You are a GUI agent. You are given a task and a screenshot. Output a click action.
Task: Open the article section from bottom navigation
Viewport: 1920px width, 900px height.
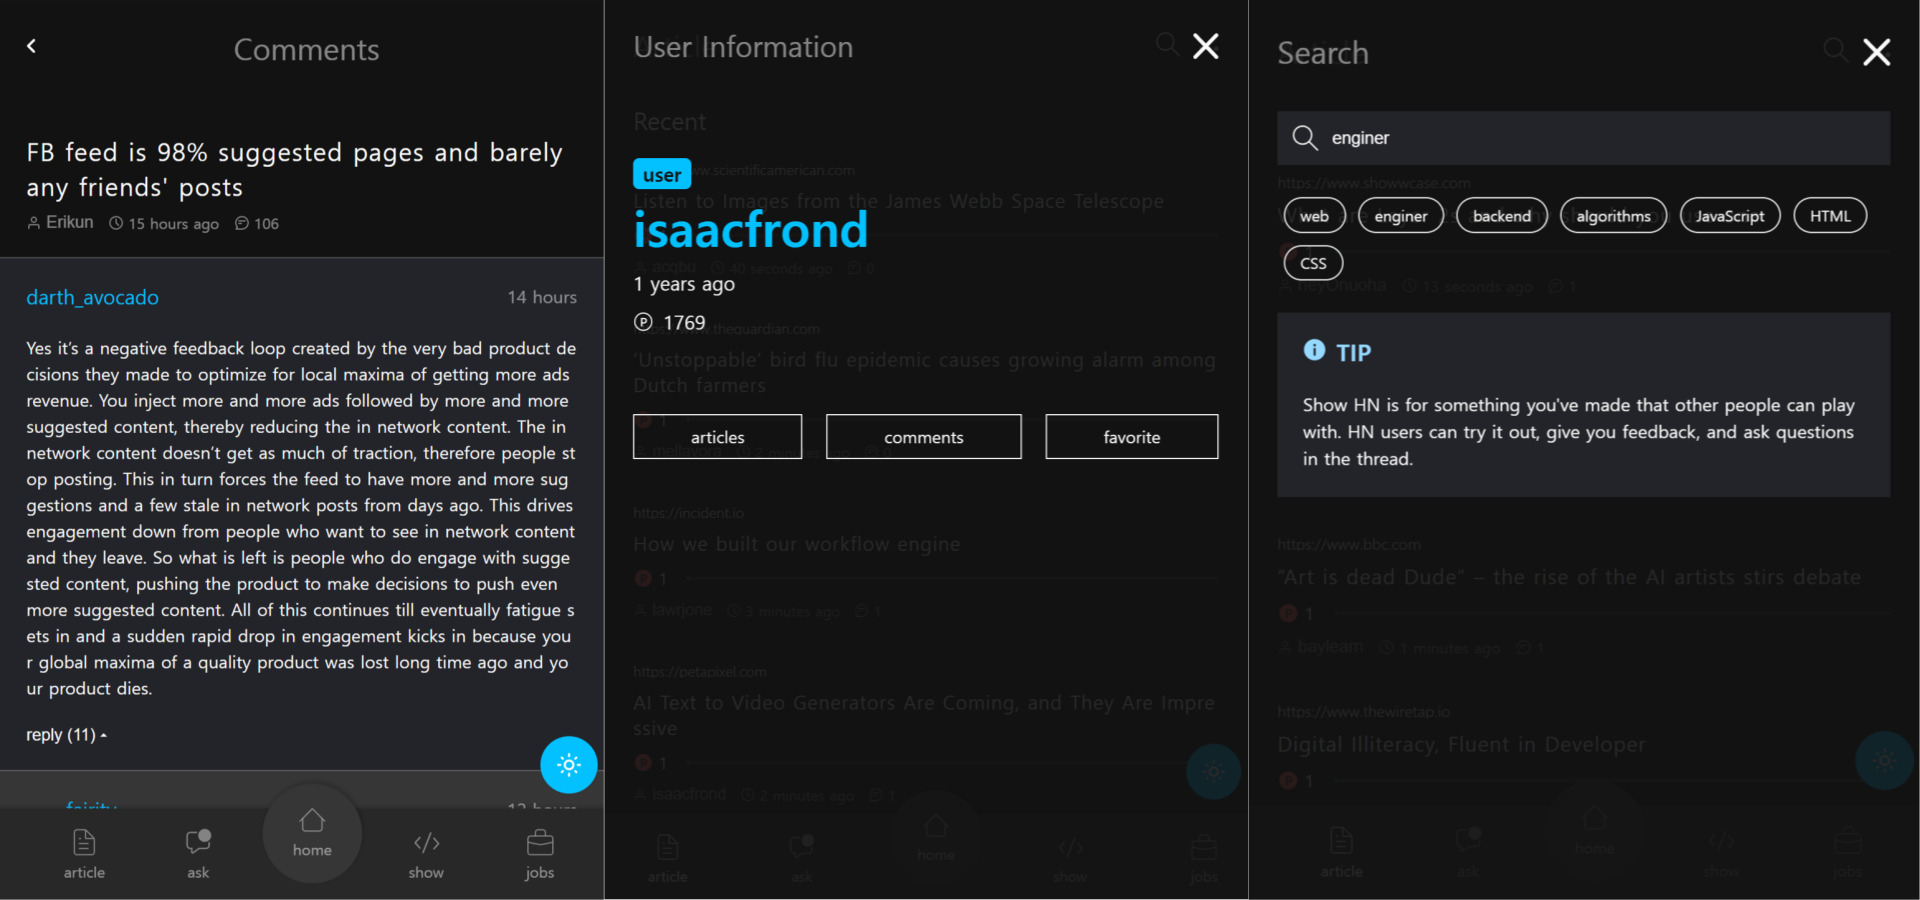click(x=84, y=852)
